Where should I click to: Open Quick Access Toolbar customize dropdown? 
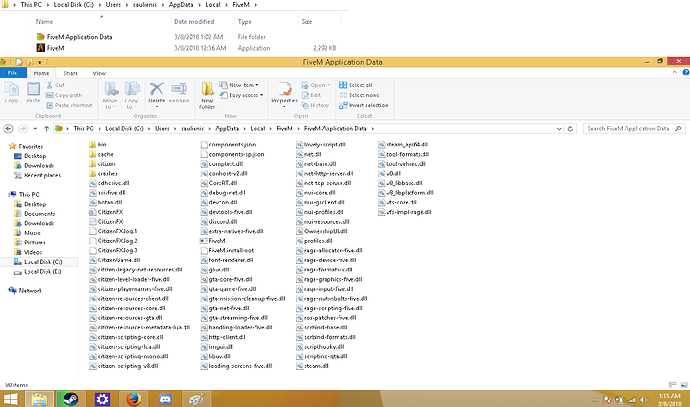(40, 62)
